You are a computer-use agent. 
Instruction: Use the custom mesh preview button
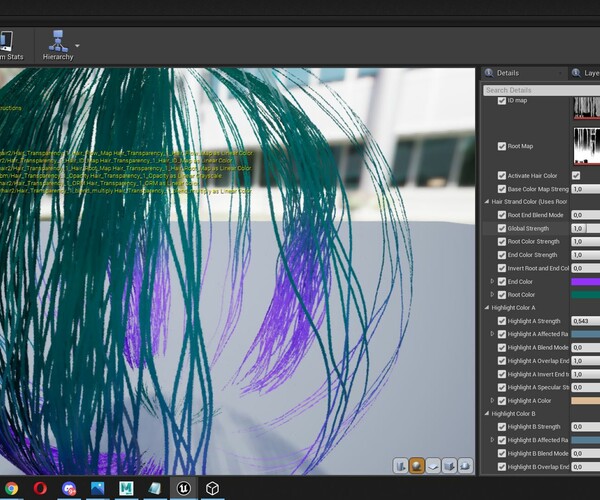[x=465, y=466]
